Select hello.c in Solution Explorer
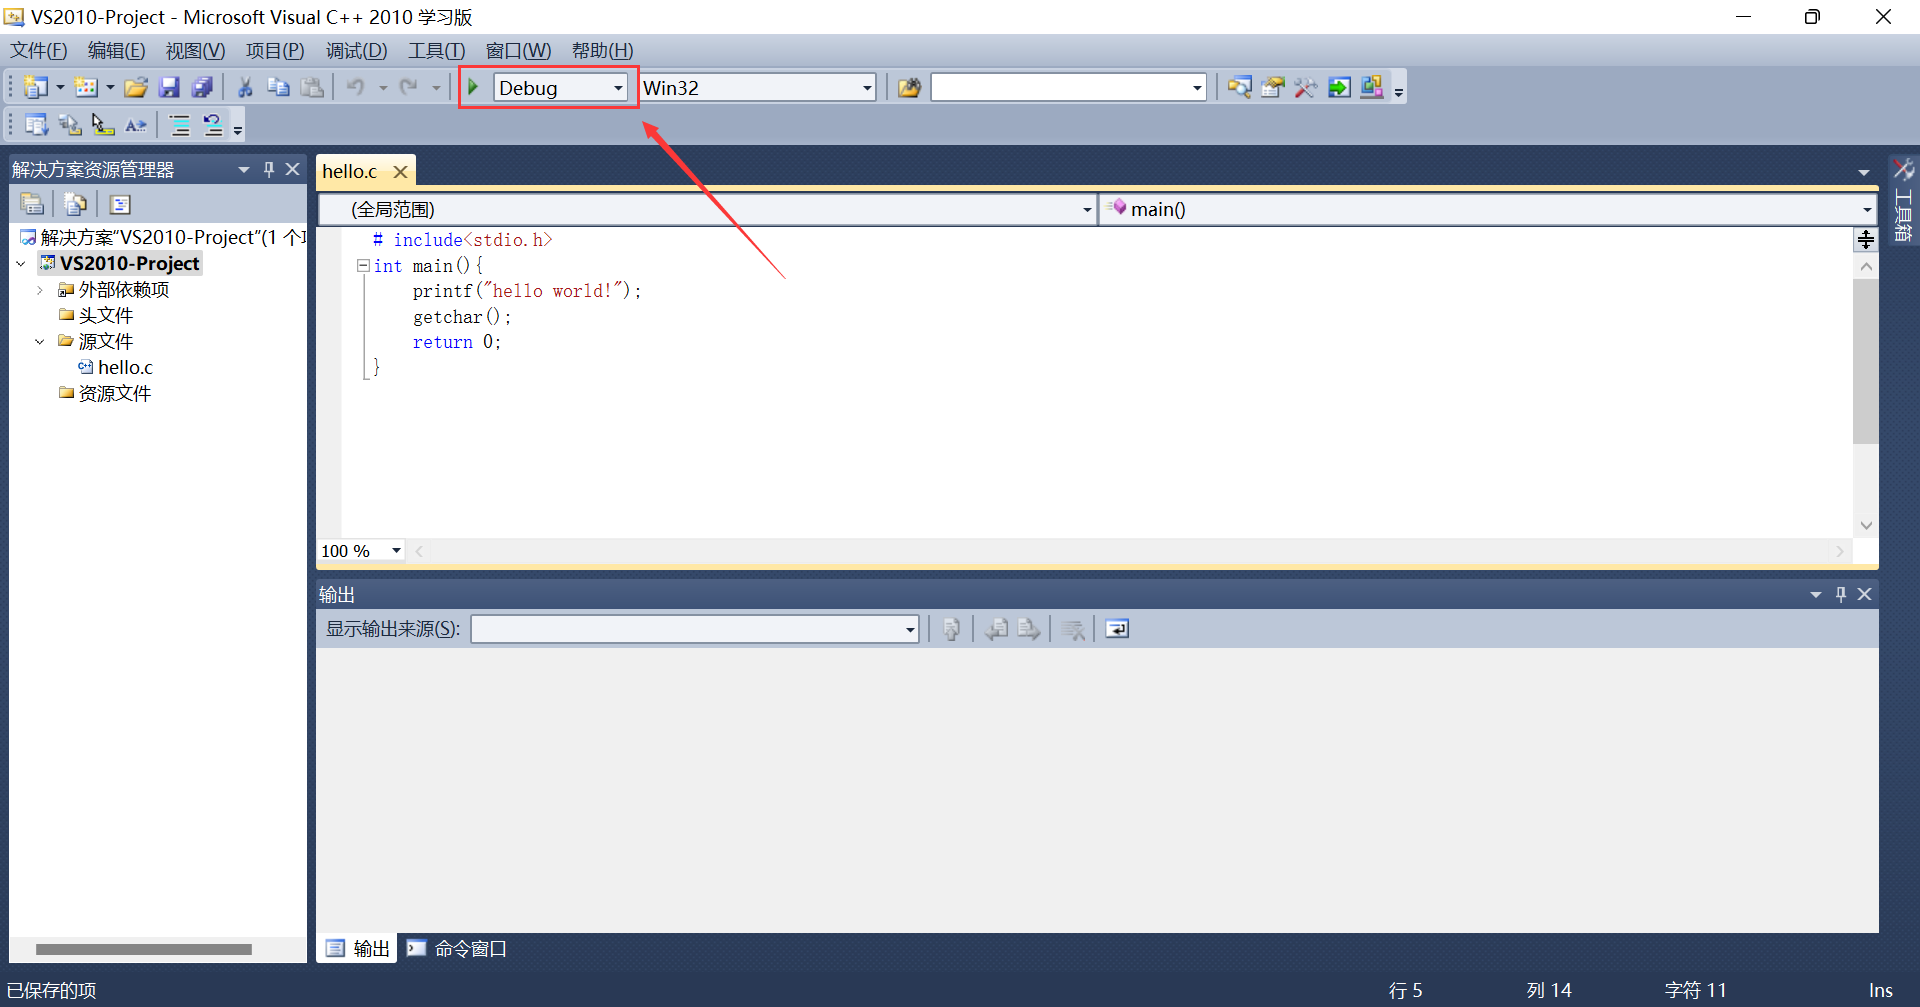Screen dimensions: 1920x1007 [x=123, y=367]
